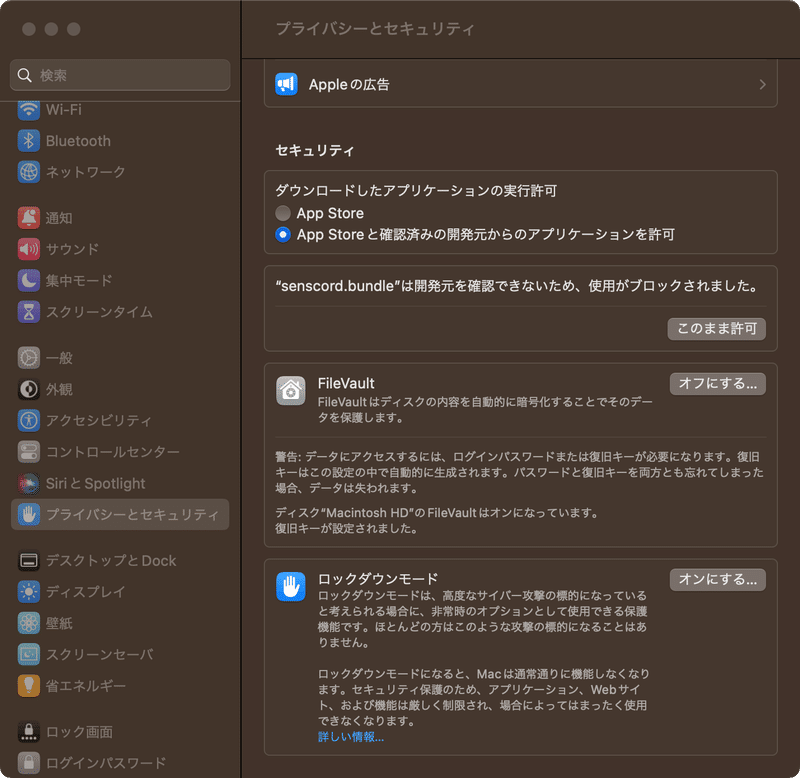
Task: Select the 集中モード moon icon
Action: point(29,281)
